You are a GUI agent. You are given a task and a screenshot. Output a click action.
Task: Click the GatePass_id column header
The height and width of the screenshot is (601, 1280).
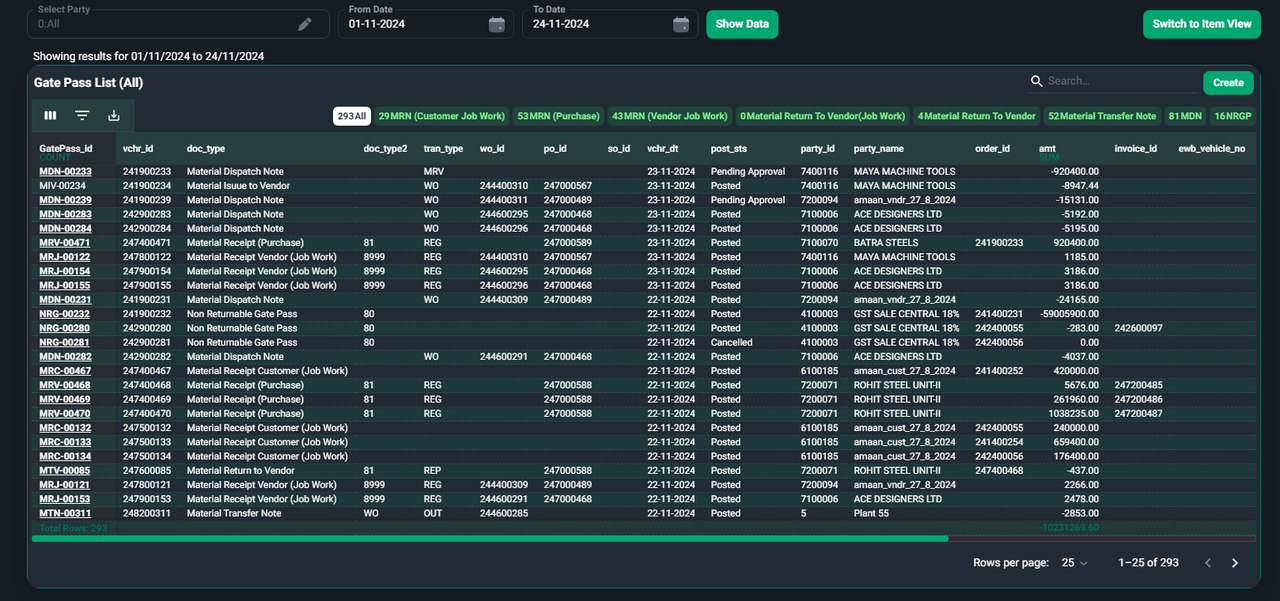(66, 148)
